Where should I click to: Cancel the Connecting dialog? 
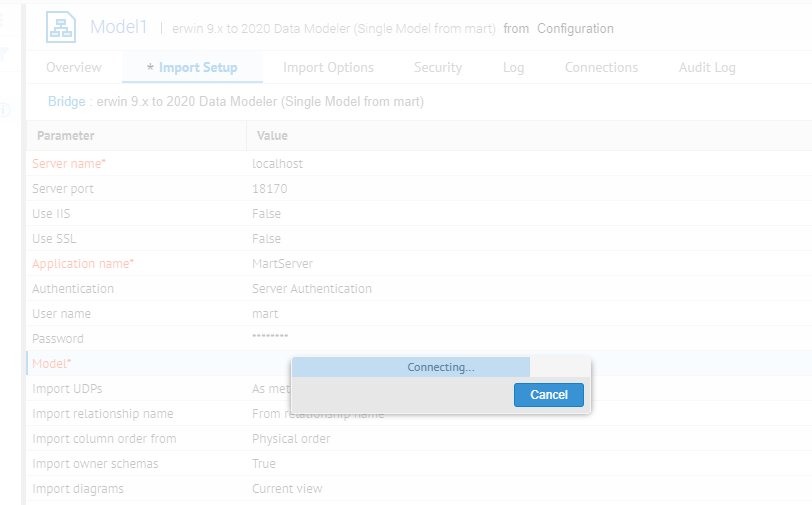[548, 395]
